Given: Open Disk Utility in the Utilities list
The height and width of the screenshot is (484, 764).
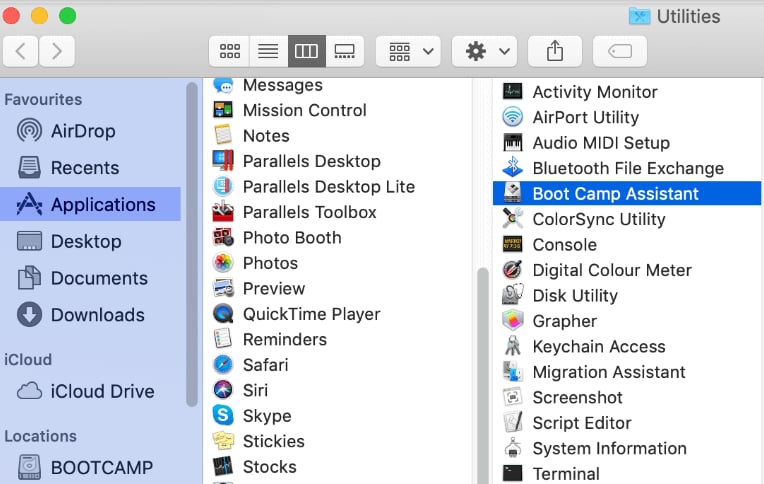Looking at the screenshot, I should 575,295.
